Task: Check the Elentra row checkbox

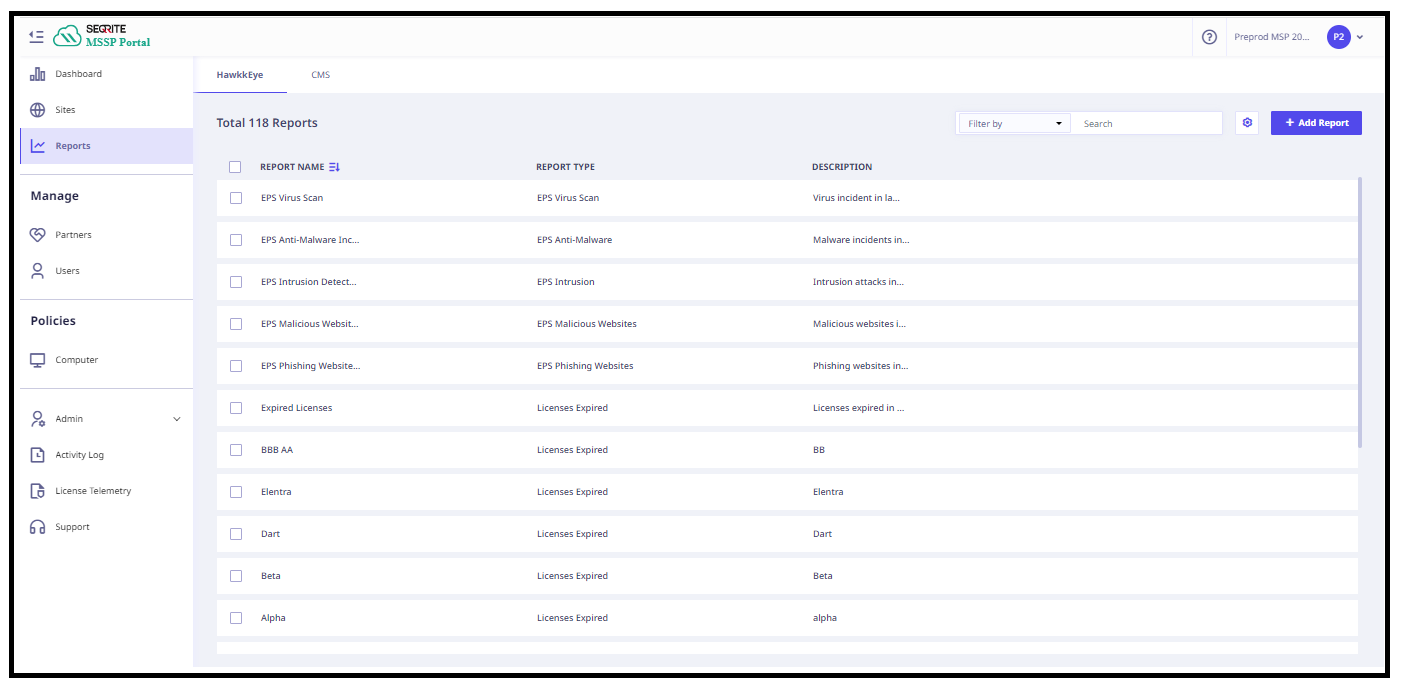Action: coord(236,492)
